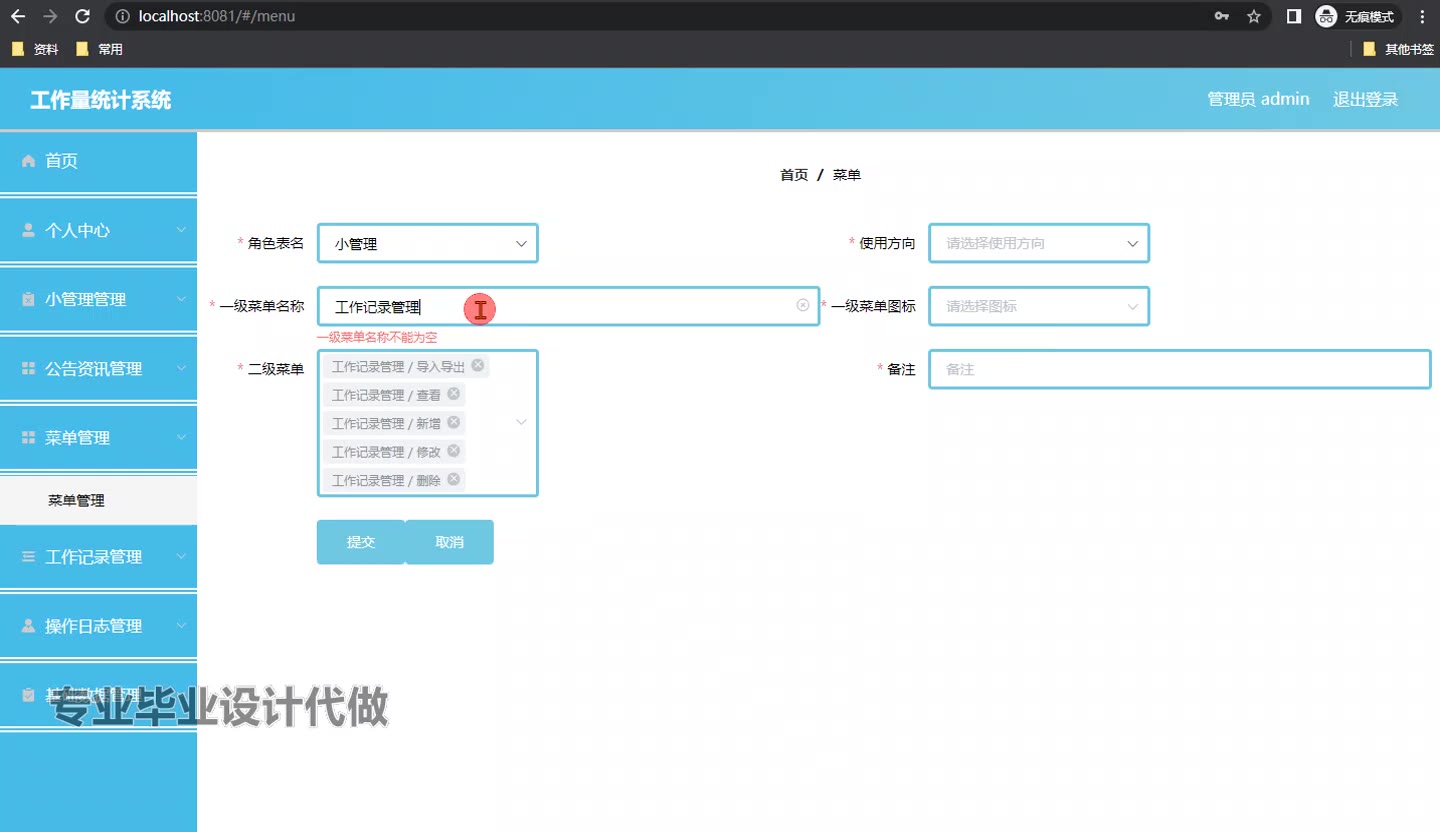Viewport: 1440px width, 832px height.
Task: Bookmark this page with the star icon
Action: point(1254,16)
